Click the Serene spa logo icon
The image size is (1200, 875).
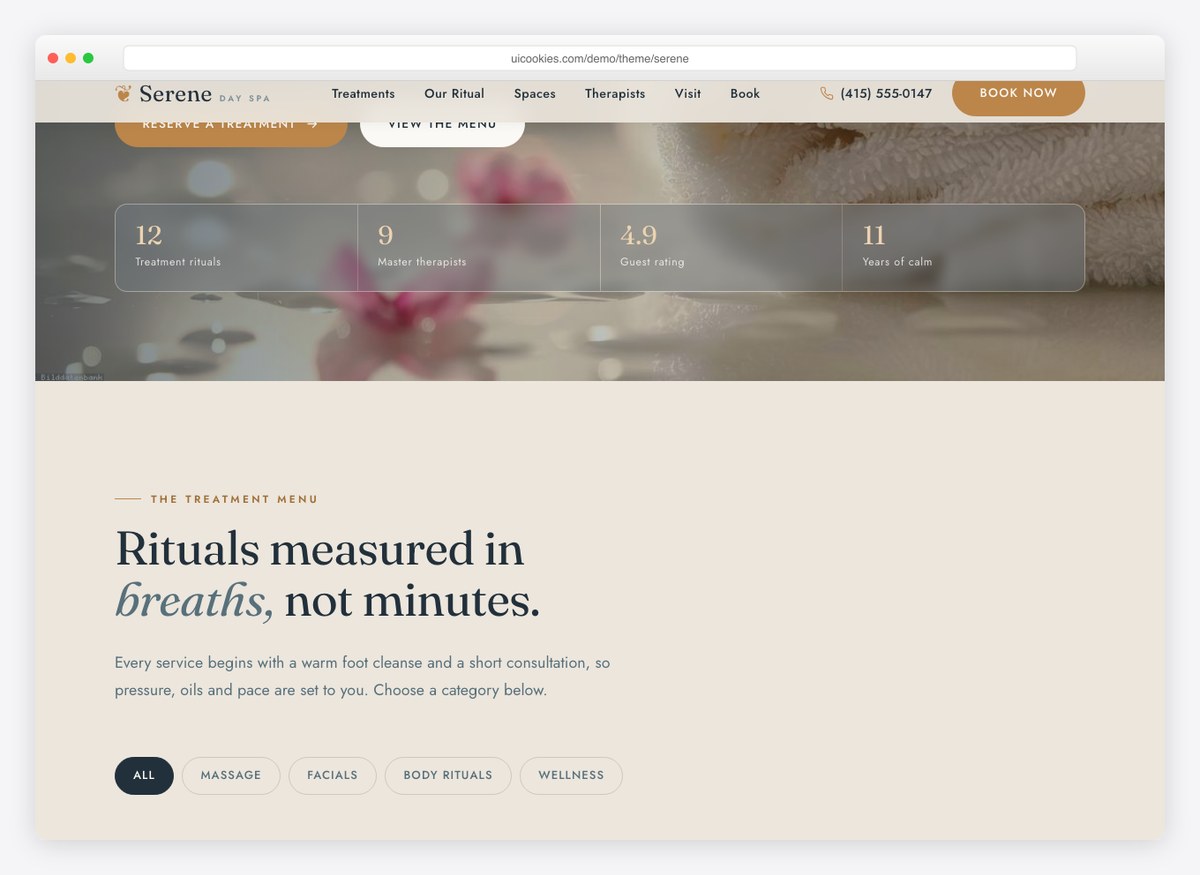[x=123, y=93]
